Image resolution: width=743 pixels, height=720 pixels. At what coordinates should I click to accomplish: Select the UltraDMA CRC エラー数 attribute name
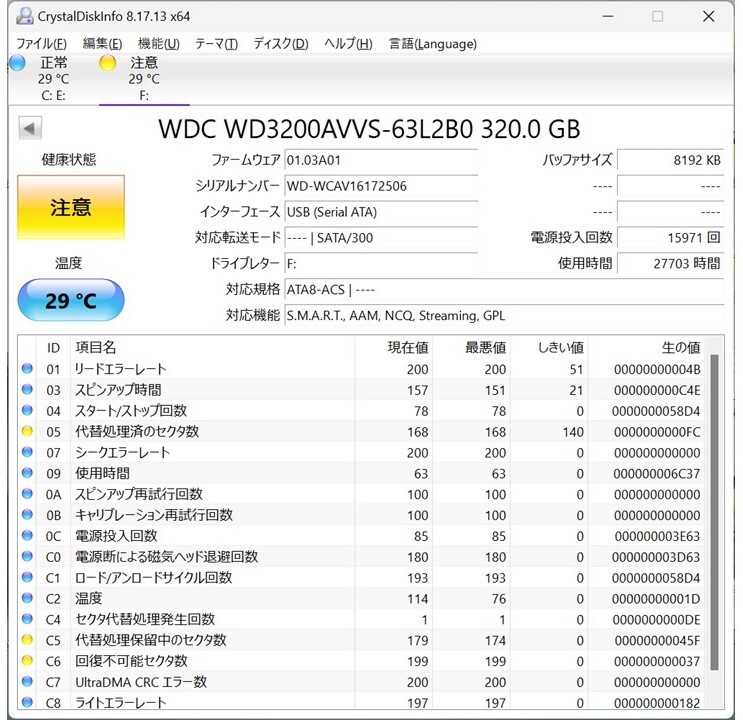click(x=141, y=682)
